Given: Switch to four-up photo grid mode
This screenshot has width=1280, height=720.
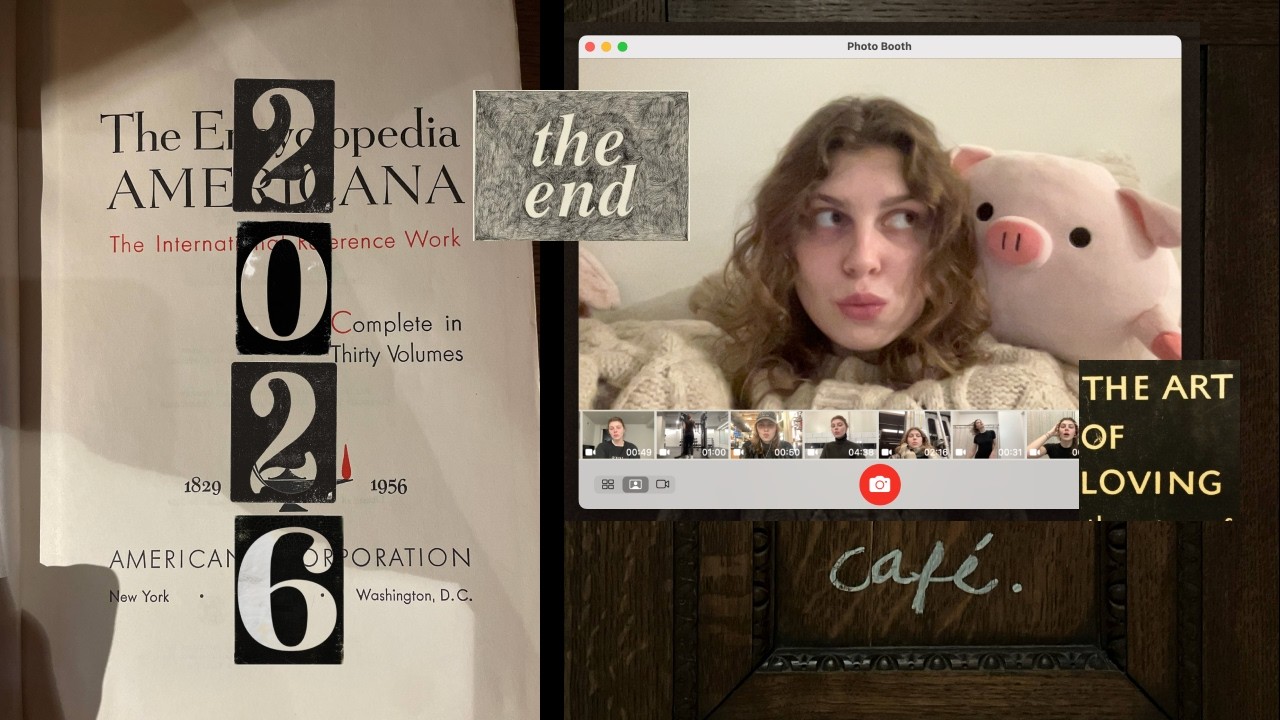Looking at the screenshot, I should pos(607,485).
